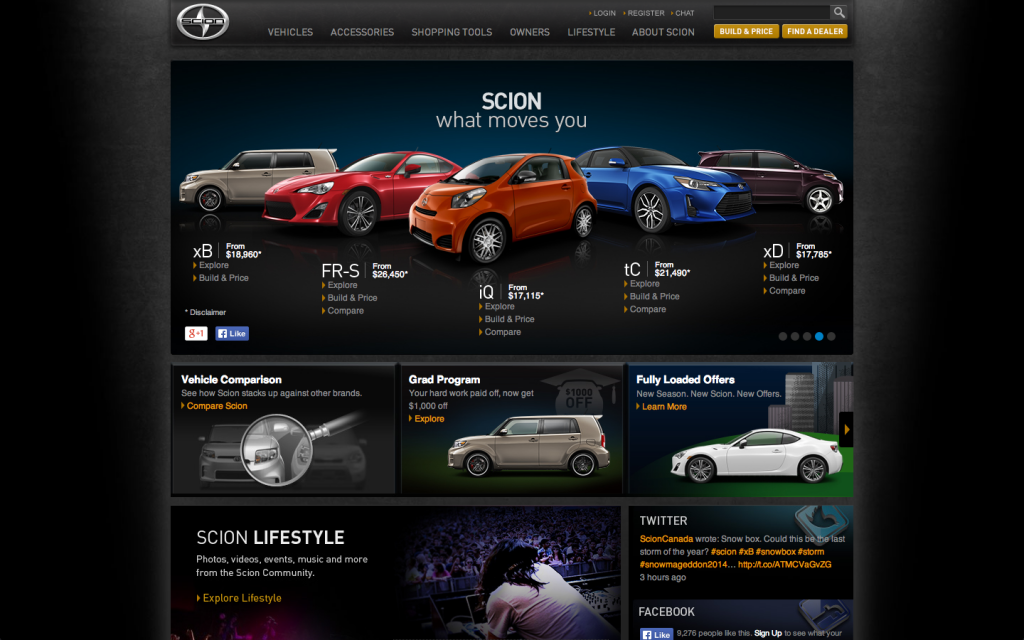
Task: Click the Disclaimer text
Action: coord(206,312)
